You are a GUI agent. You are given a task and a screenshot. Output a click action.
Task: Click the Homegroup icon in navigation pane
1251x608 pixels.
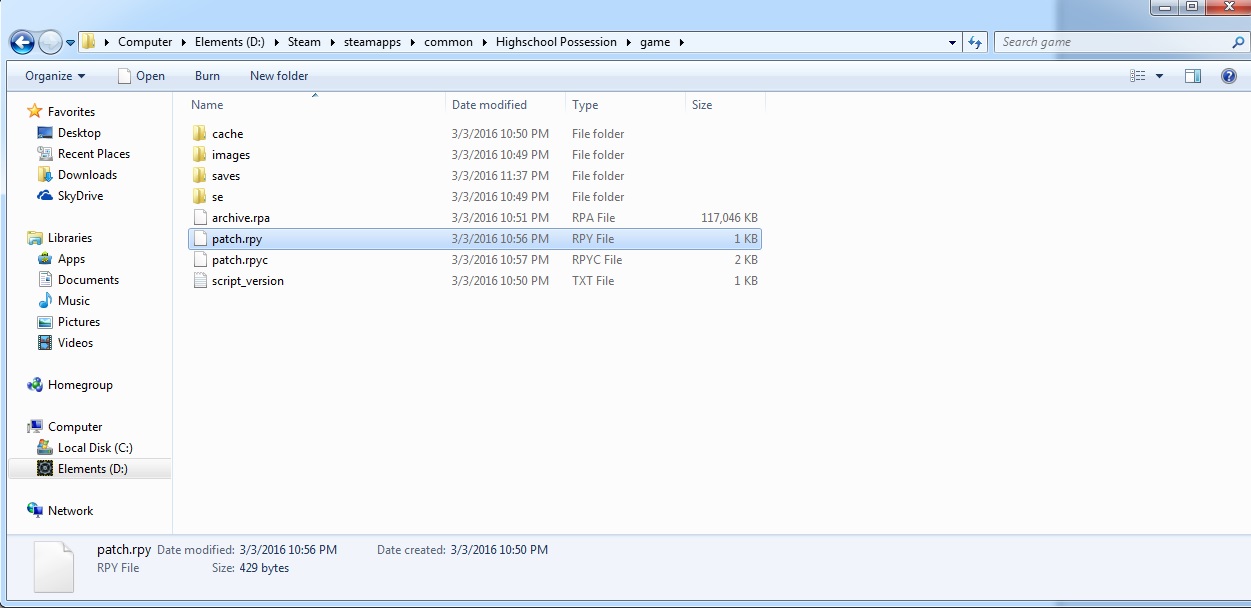(x=35, y=384)
